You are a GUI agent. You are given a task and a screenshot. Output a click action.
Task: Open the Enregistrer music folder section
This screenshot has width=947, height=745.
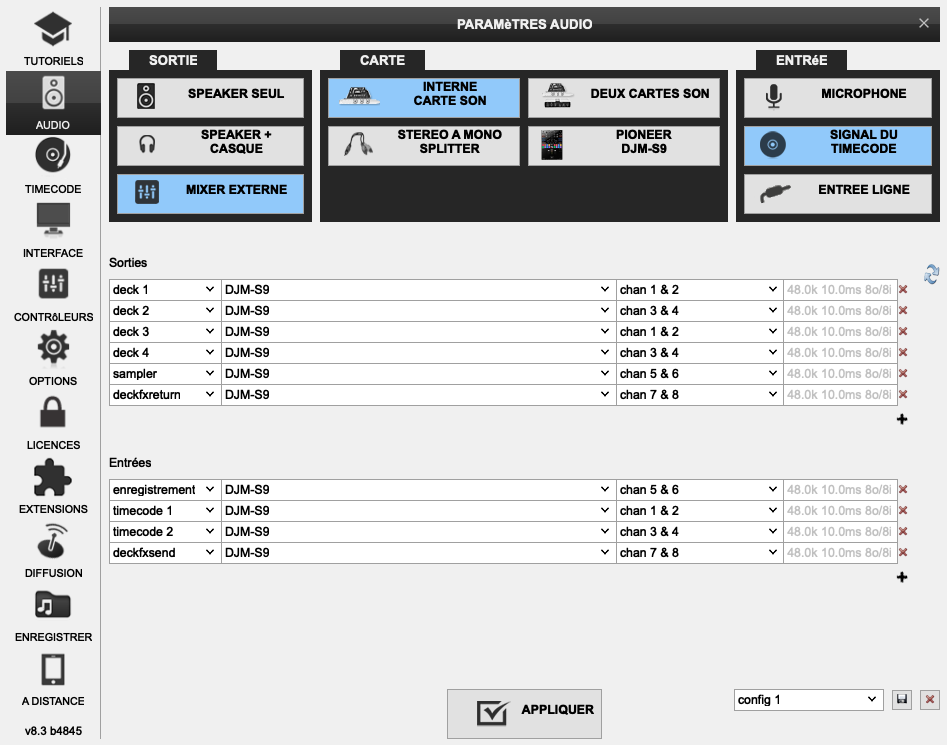tap(53, 615)
